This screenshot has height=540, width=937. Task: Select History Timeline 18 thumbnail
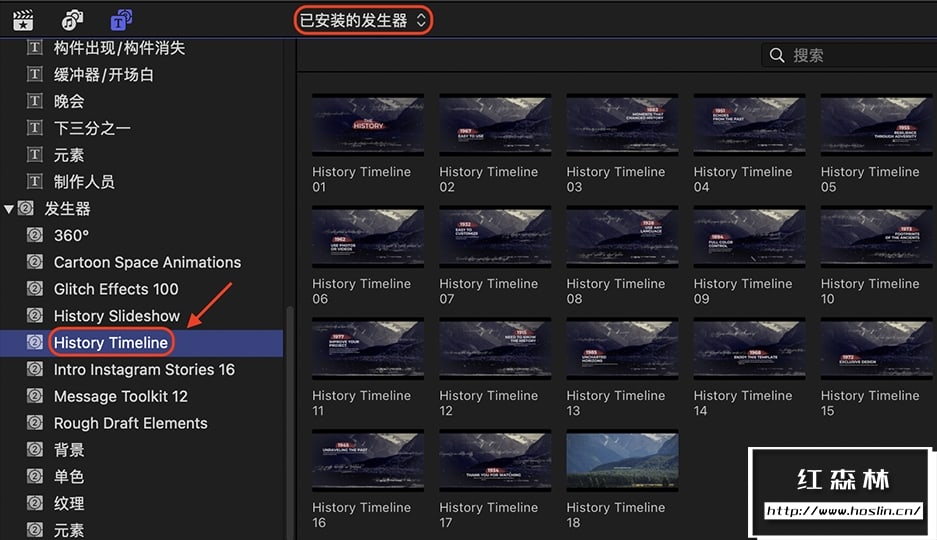[x=622, y=461]
